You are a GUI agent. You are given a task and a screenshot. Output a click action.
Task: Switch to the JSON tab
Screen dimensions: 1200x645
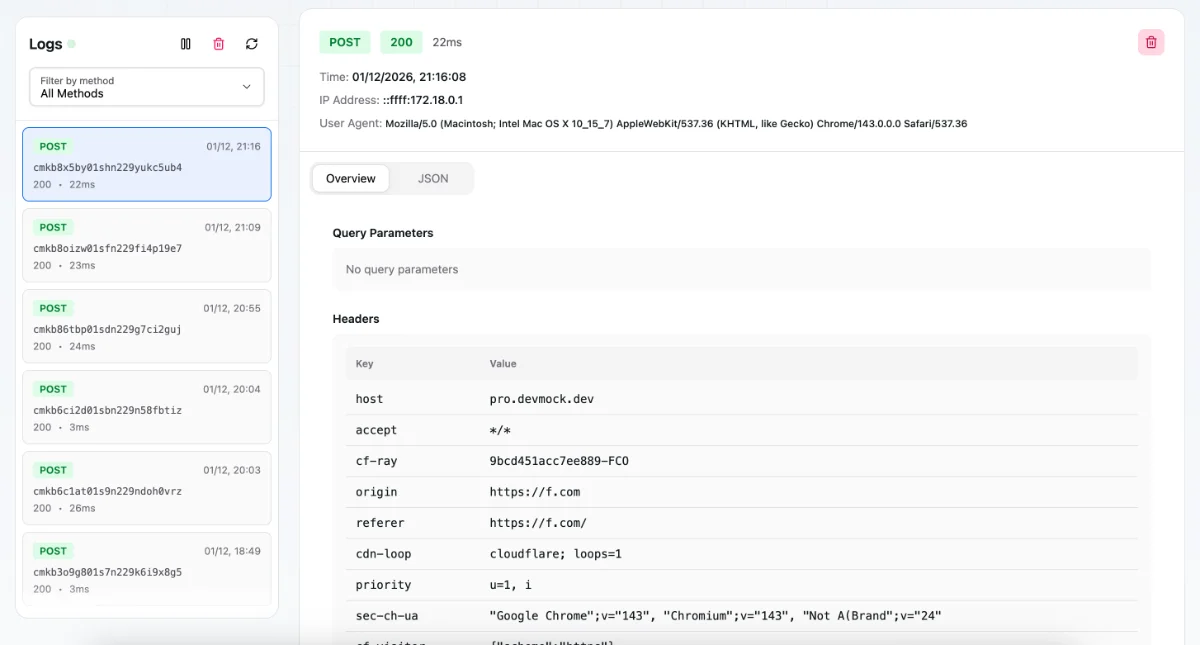(433, 178)
